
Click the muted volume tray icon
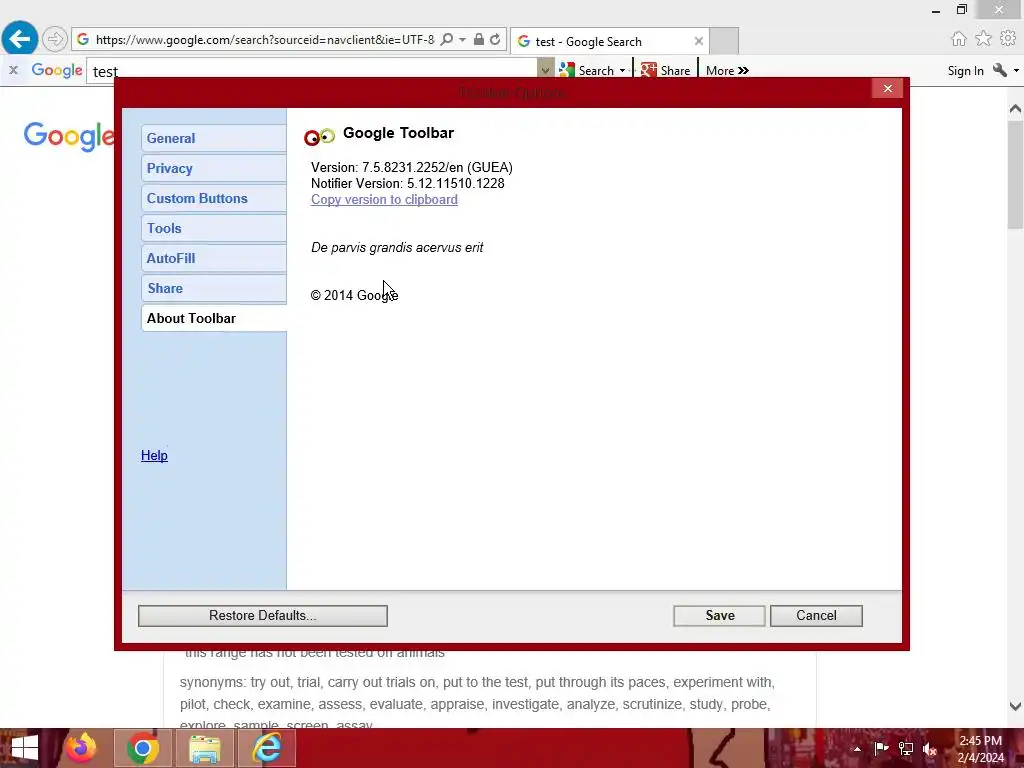(930, 749)
